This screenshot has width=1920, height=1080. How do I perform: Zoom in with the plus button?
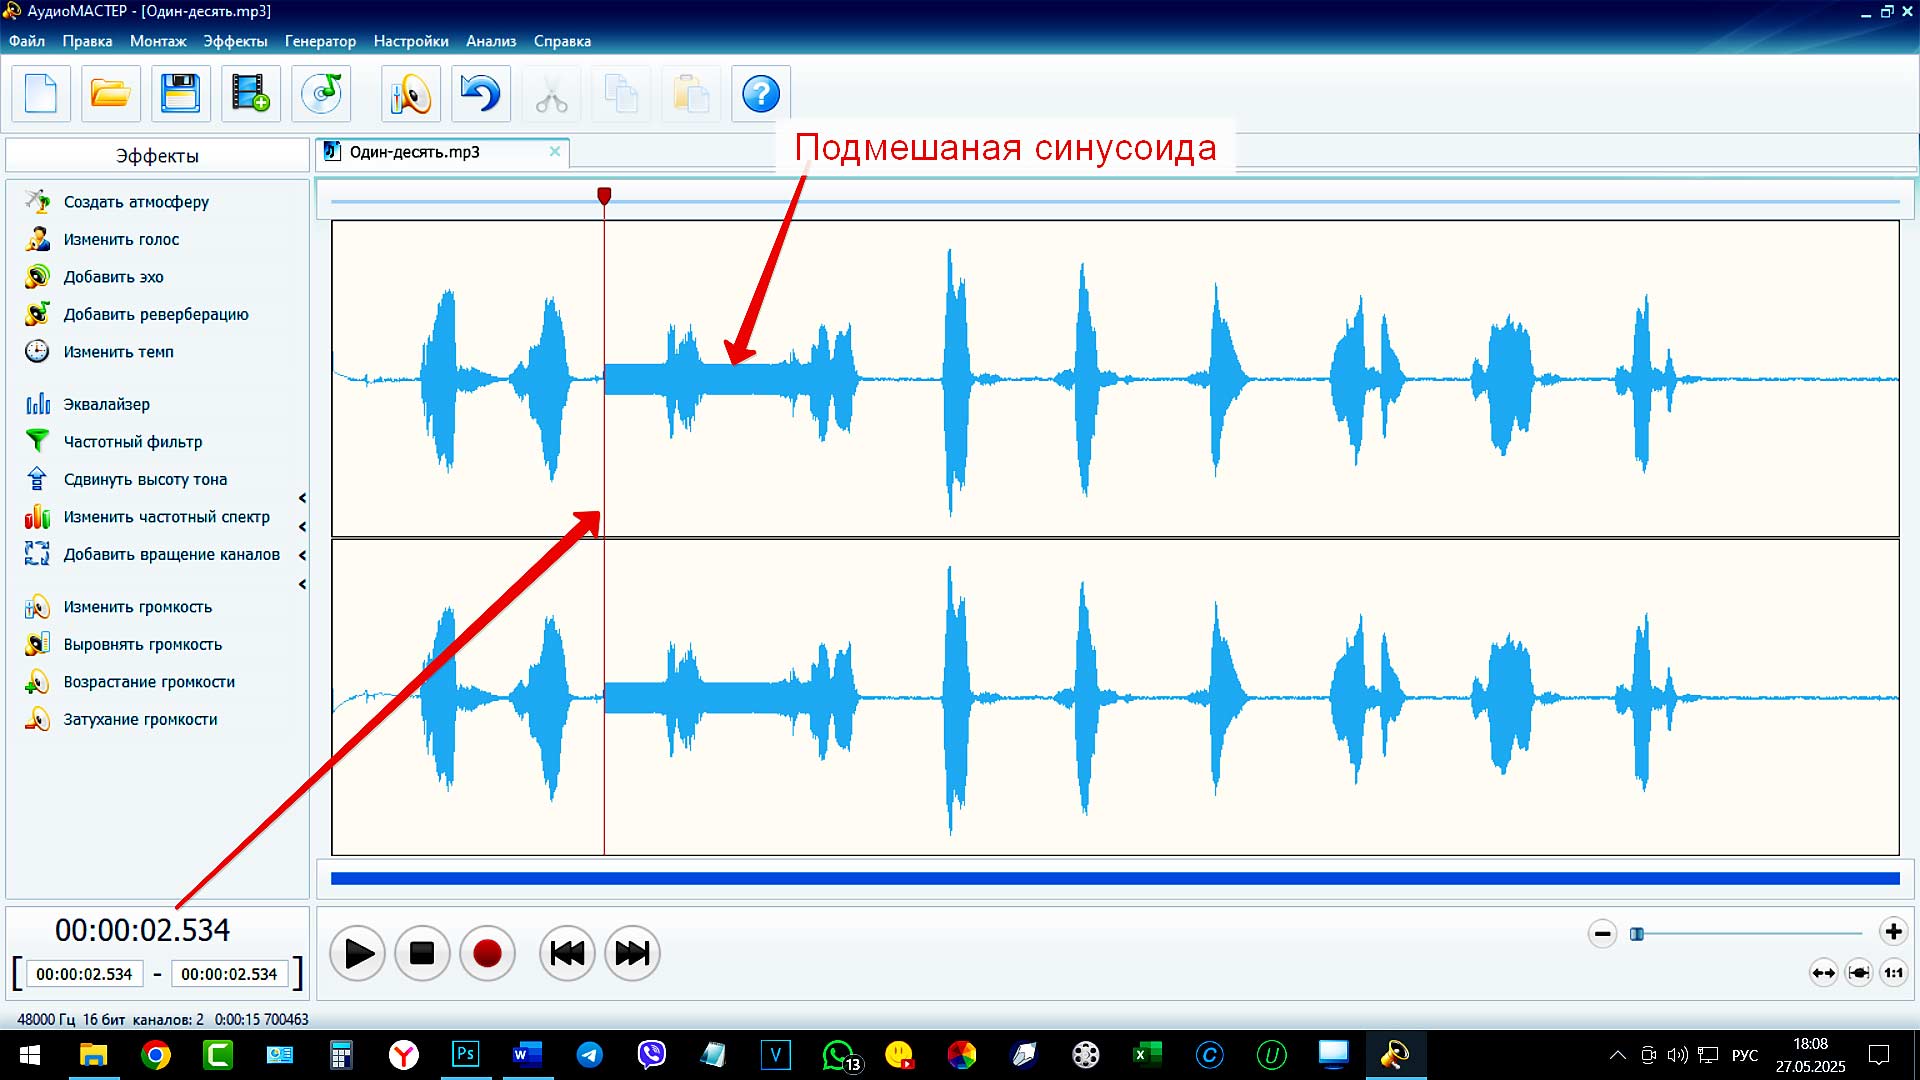coord(1893,932)
